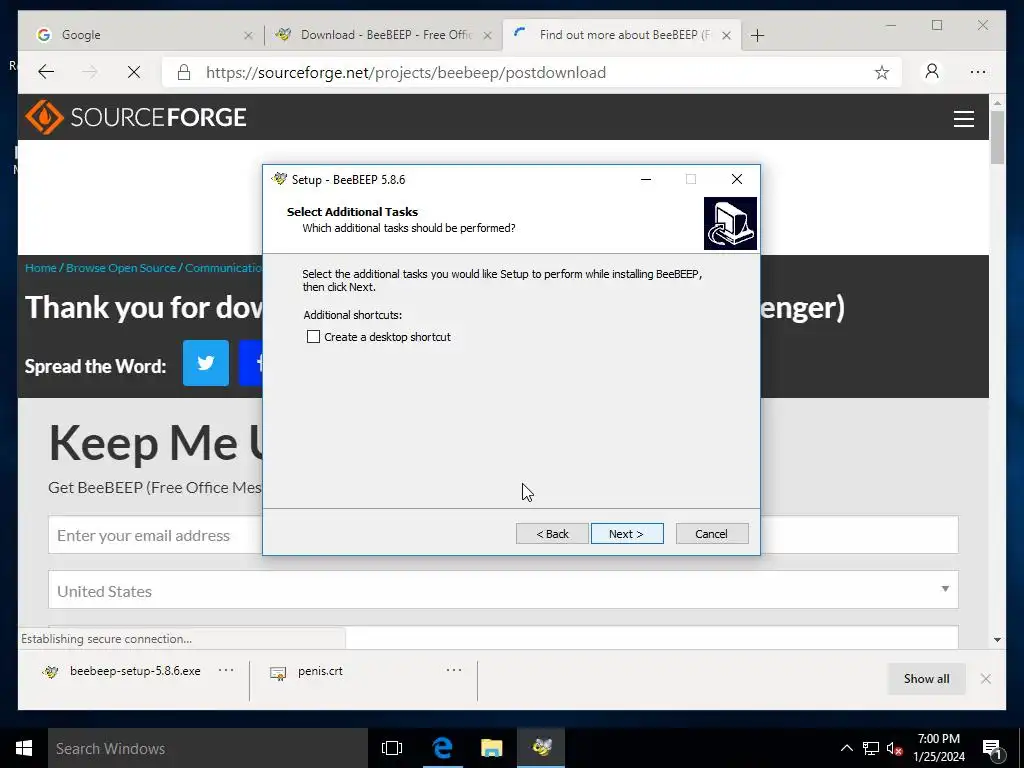The width and height of the screenshot is (1024, 768).
Task: Open Edge from the taskbar
Action: (442, 748)
